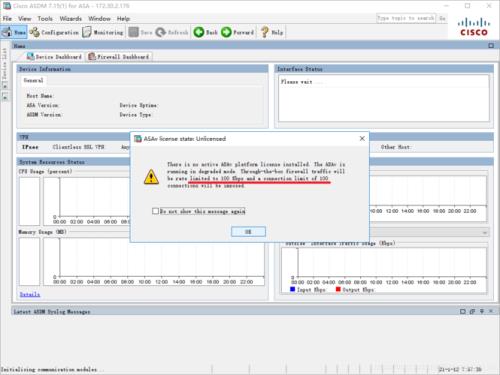Switch to the Firewall Dashboard tab

tap(119, 57)
